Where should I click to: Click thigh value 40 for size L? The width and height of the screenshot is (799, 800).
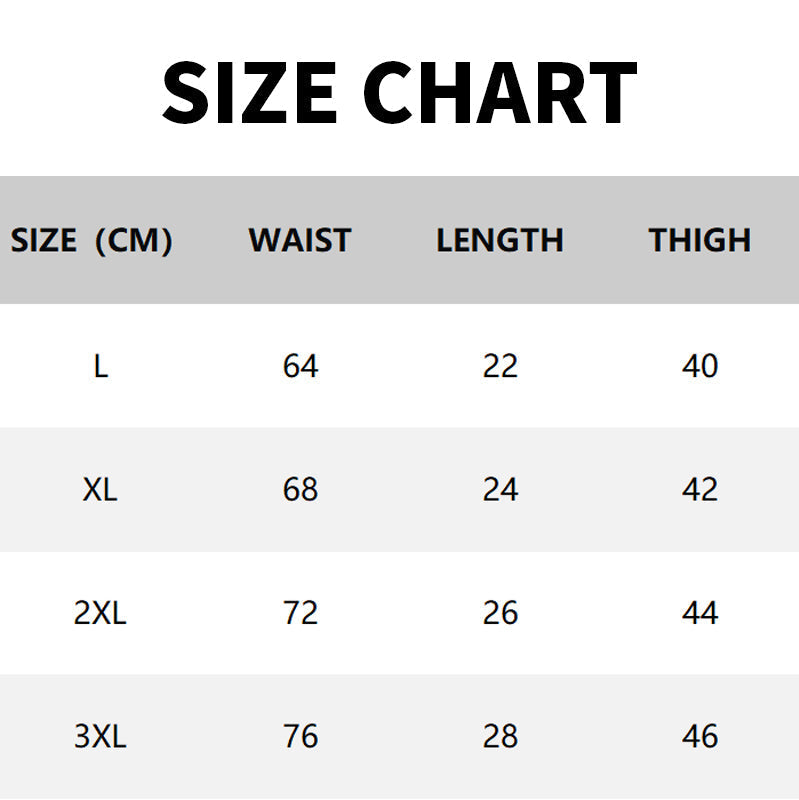point(700,366)
